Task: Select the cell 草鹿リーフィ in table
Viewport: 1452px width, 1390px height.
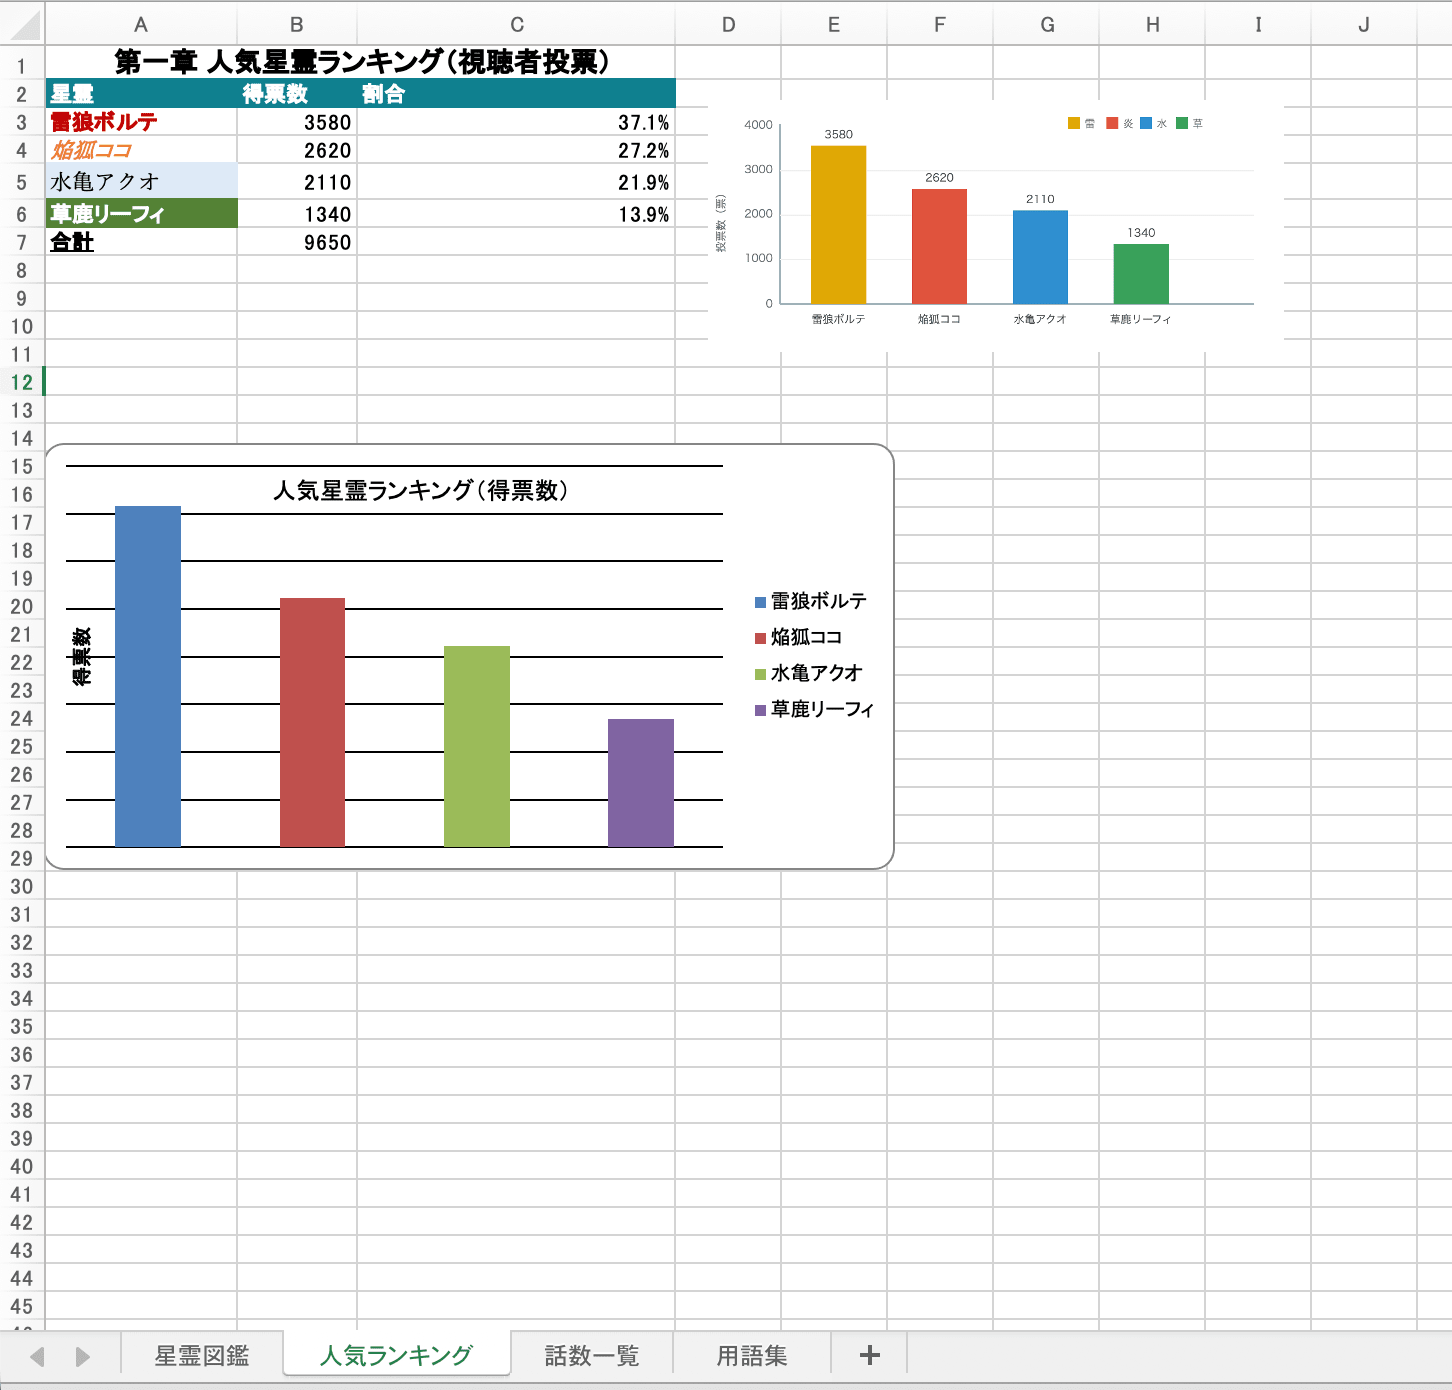Action: point(141,213)
